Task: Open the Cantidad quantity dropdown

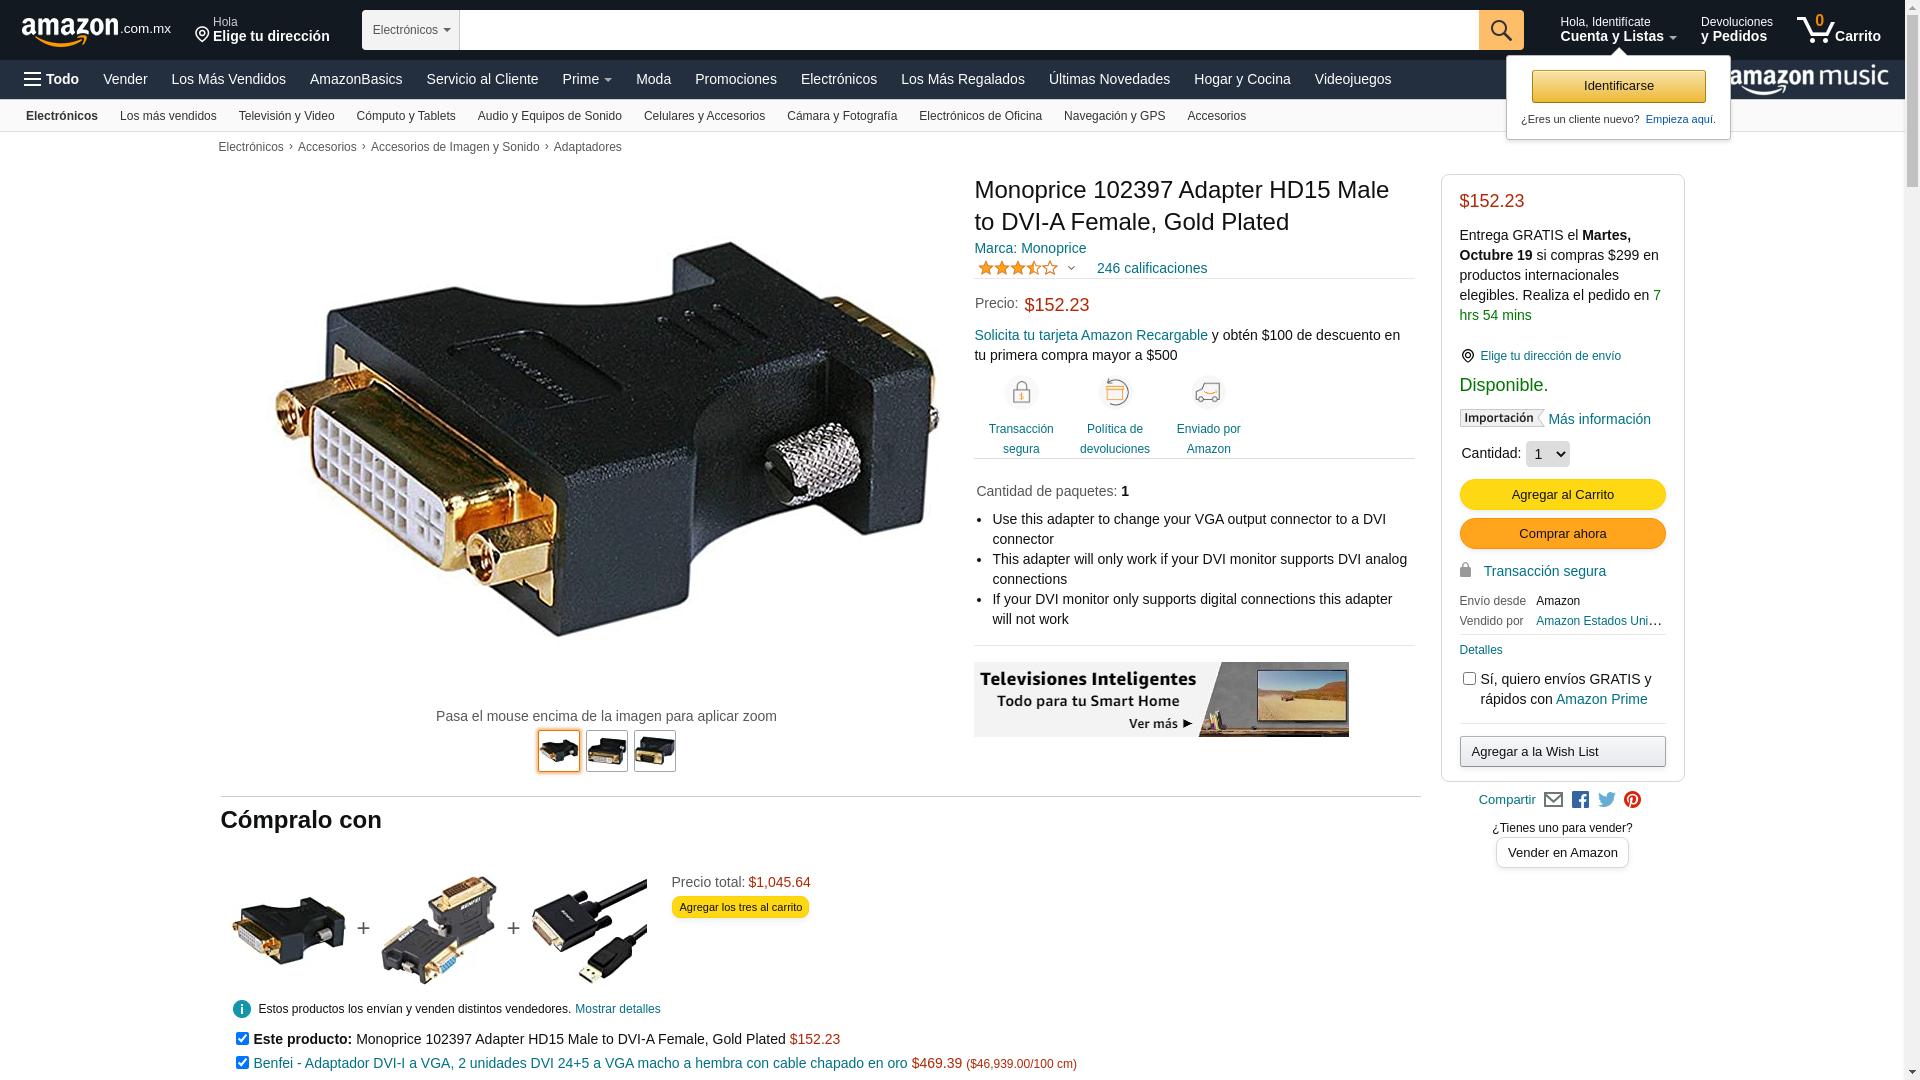Action: [x=1547, y=454]
